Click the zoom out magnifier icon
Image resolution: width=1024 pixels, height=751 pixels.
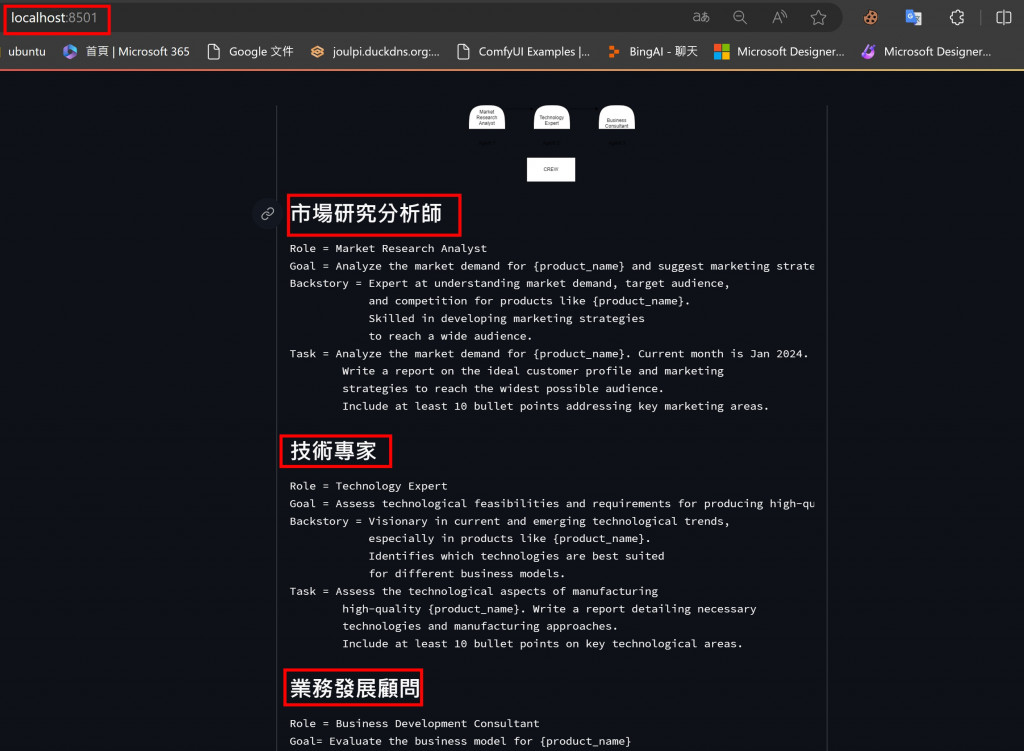click(740, 18)
